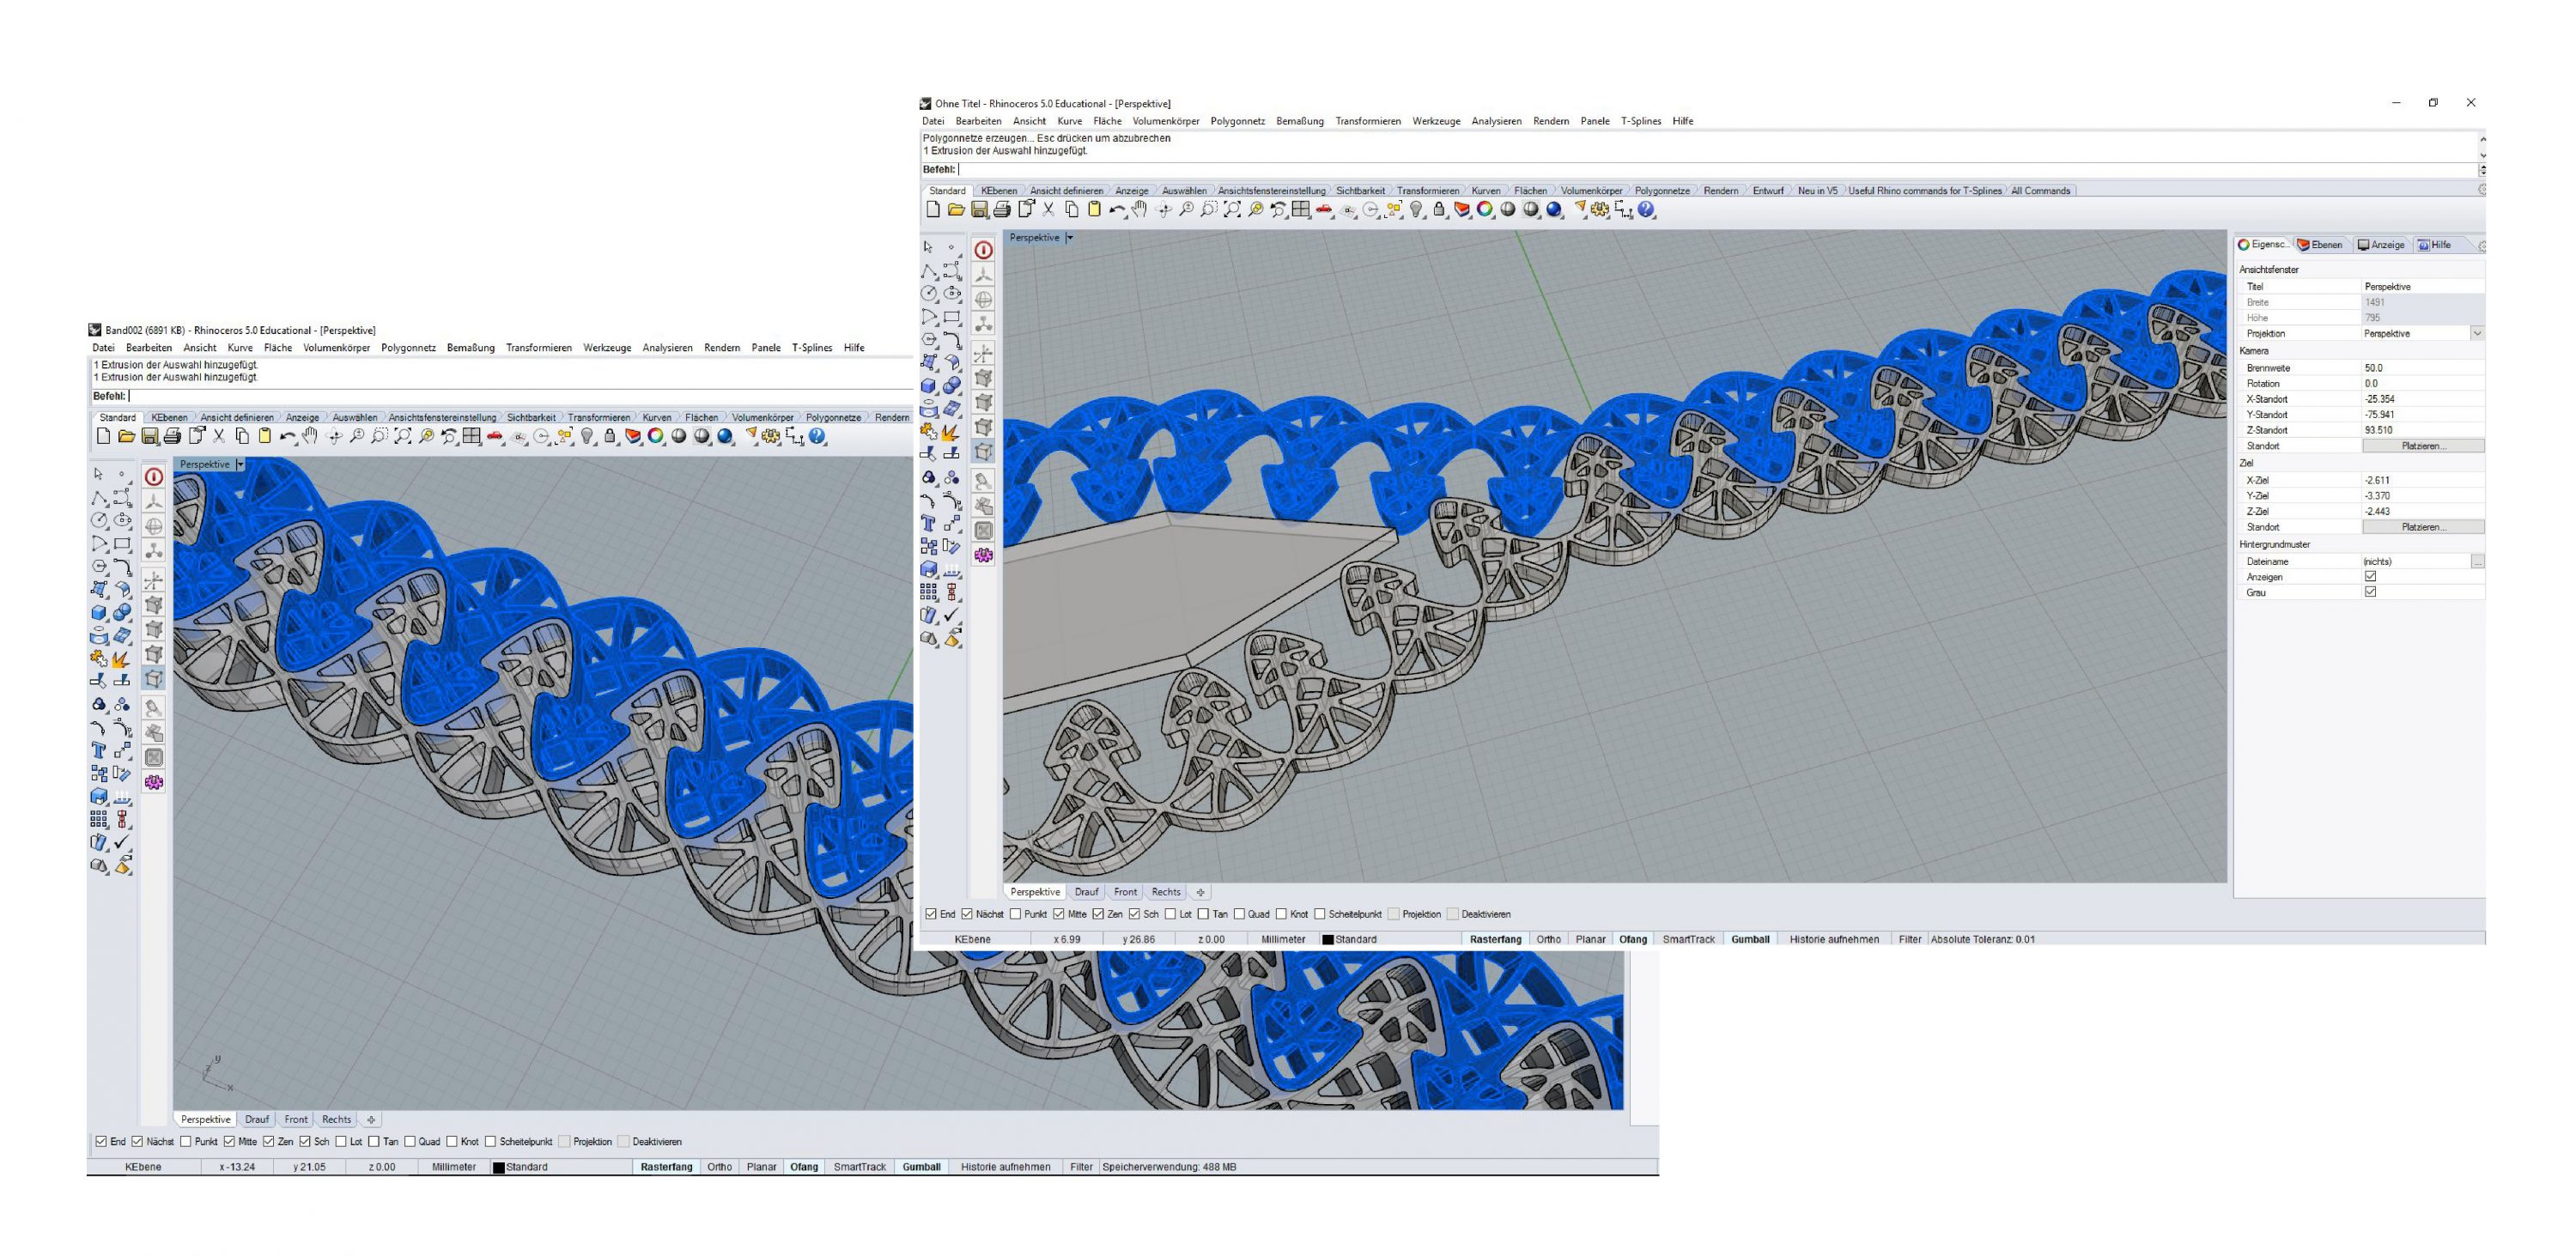Click black Standard layer swatch in Ohne Titel status bar
This screenshot has height=1256, width=2576.
[x=1328, y=940]
